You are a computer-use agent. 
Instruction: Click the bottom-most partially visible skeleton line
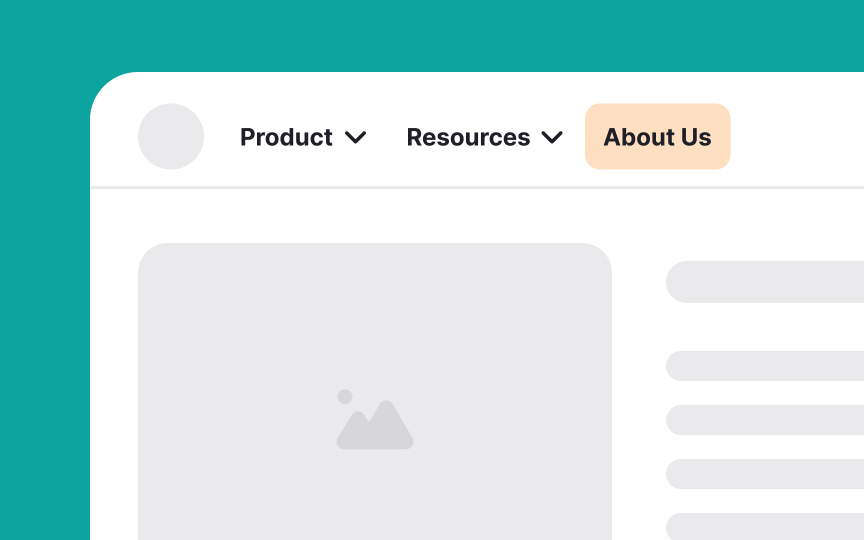[x=765, y=527]
